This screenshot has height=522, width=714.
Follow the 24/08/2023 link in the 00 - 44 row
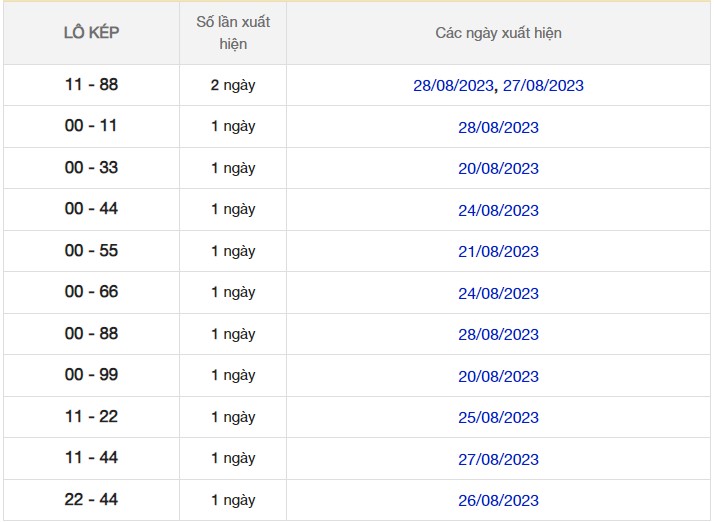tap(498, 210)
